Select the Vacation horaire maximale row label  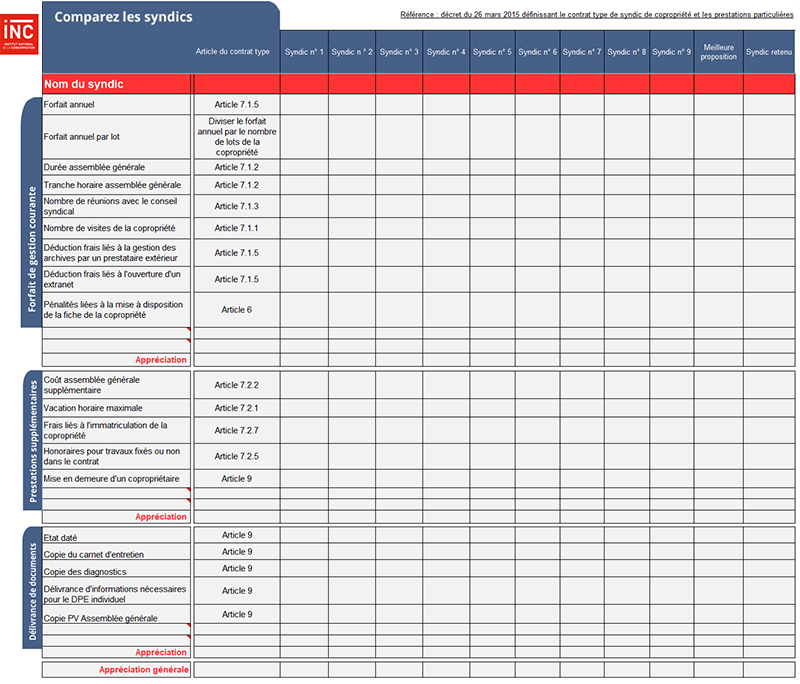pos(93,408)
